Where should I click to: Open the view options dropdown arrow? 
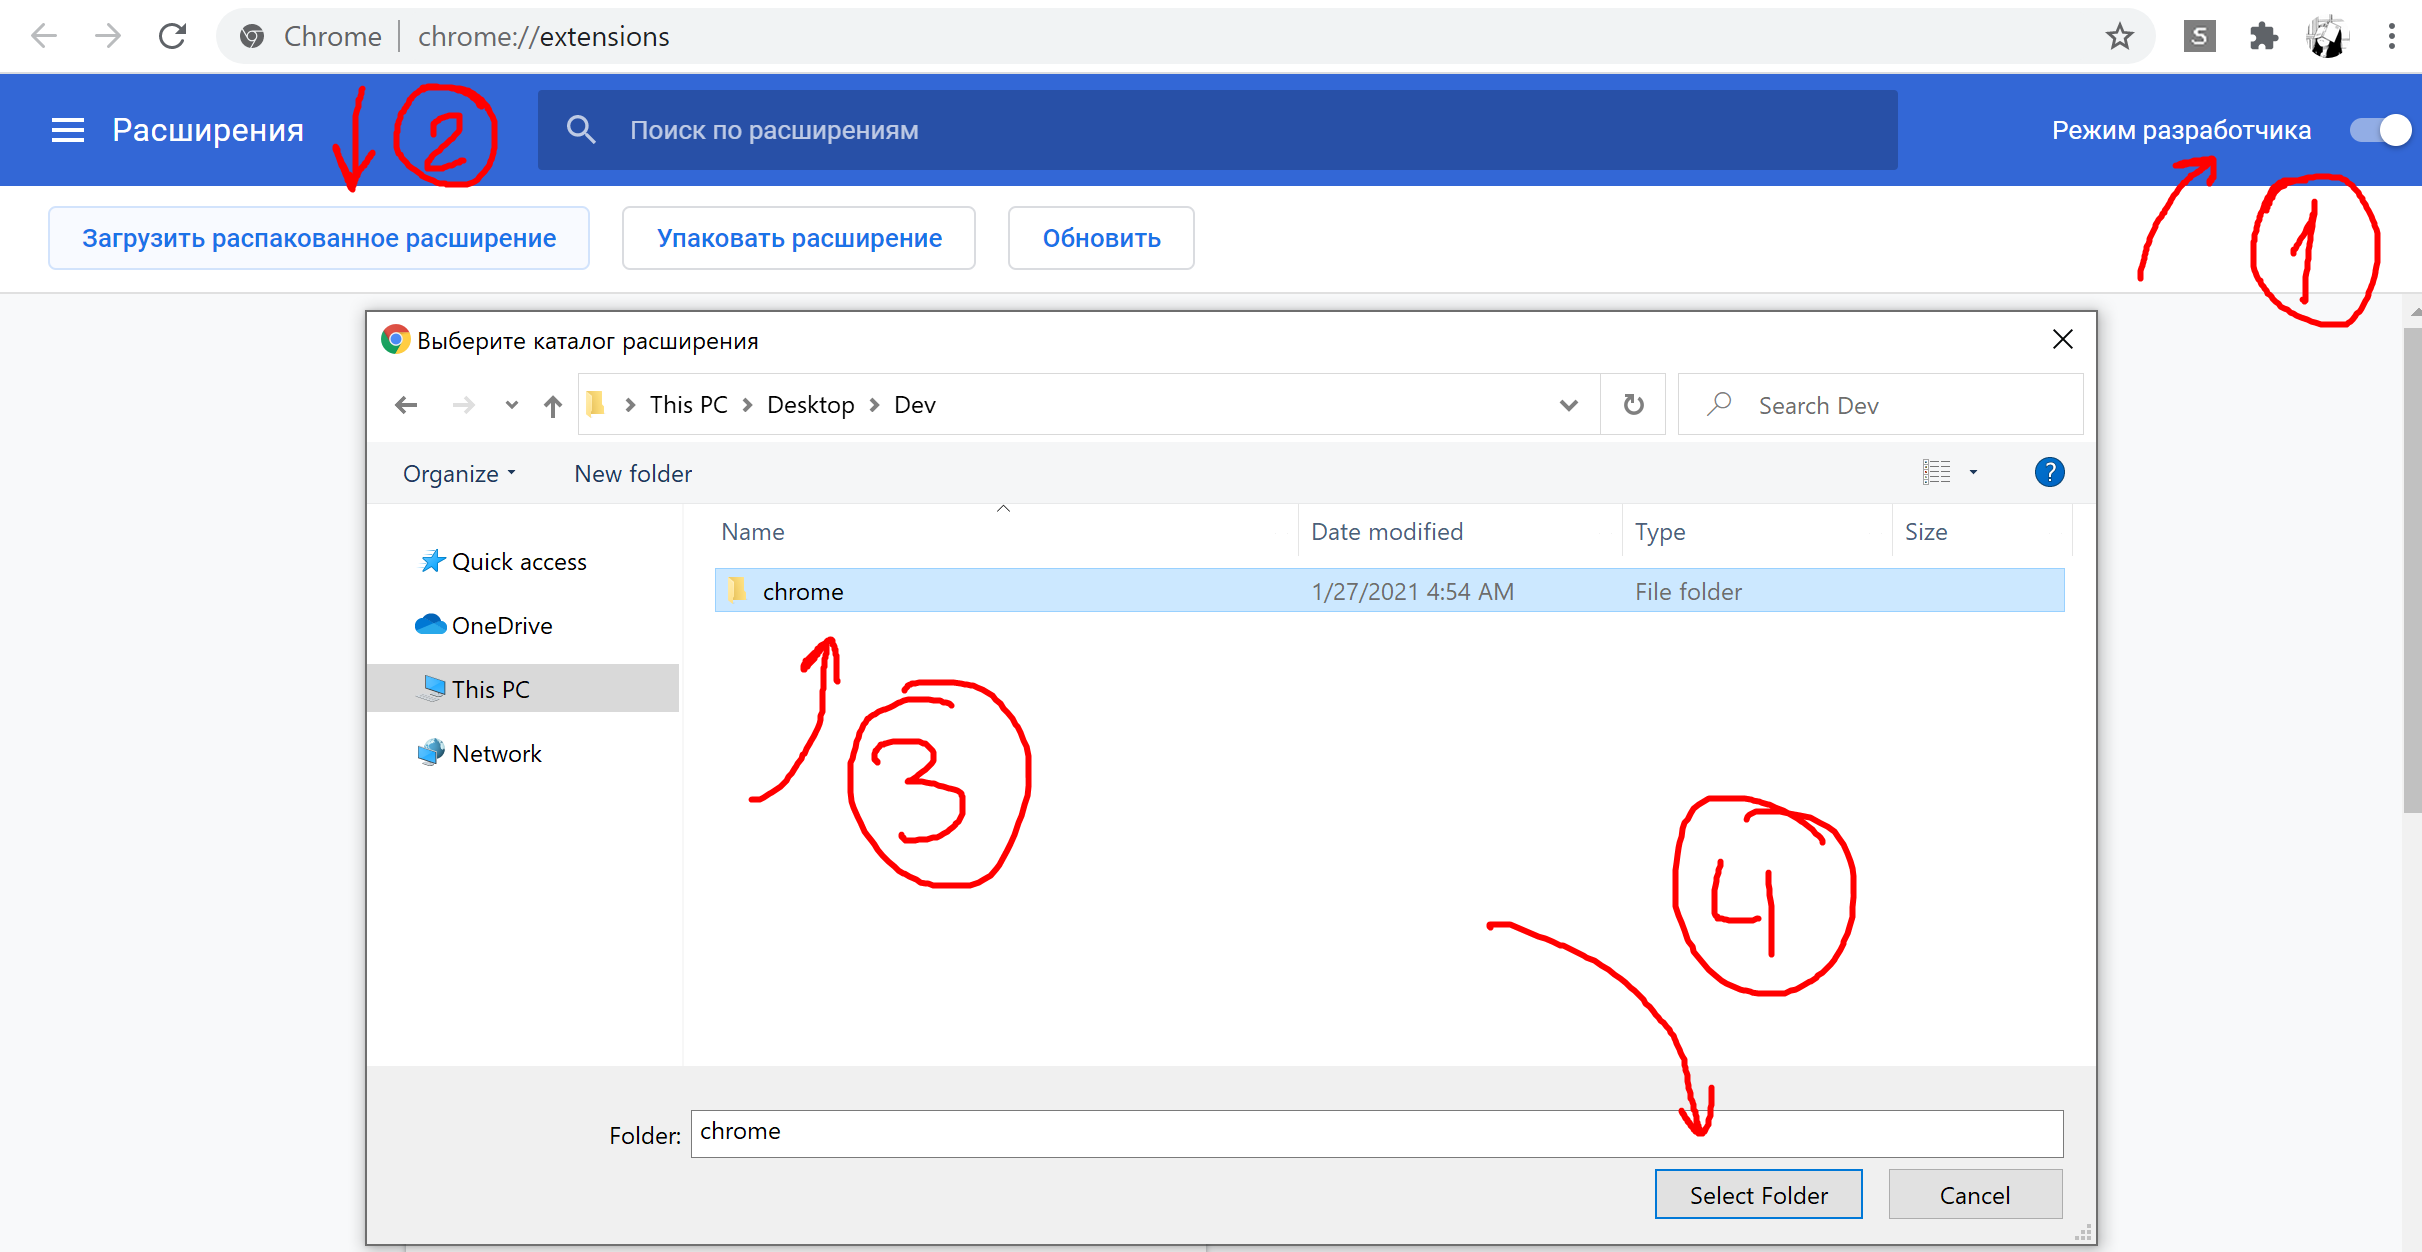tap(1973, 472)
